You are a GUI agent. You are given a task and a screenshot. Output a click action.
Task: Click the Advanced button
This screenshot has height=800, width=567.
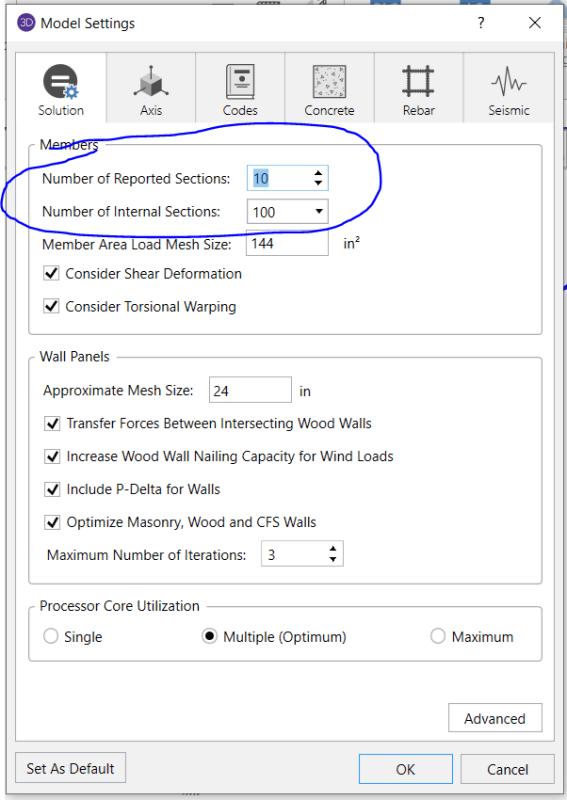(495, 718)
